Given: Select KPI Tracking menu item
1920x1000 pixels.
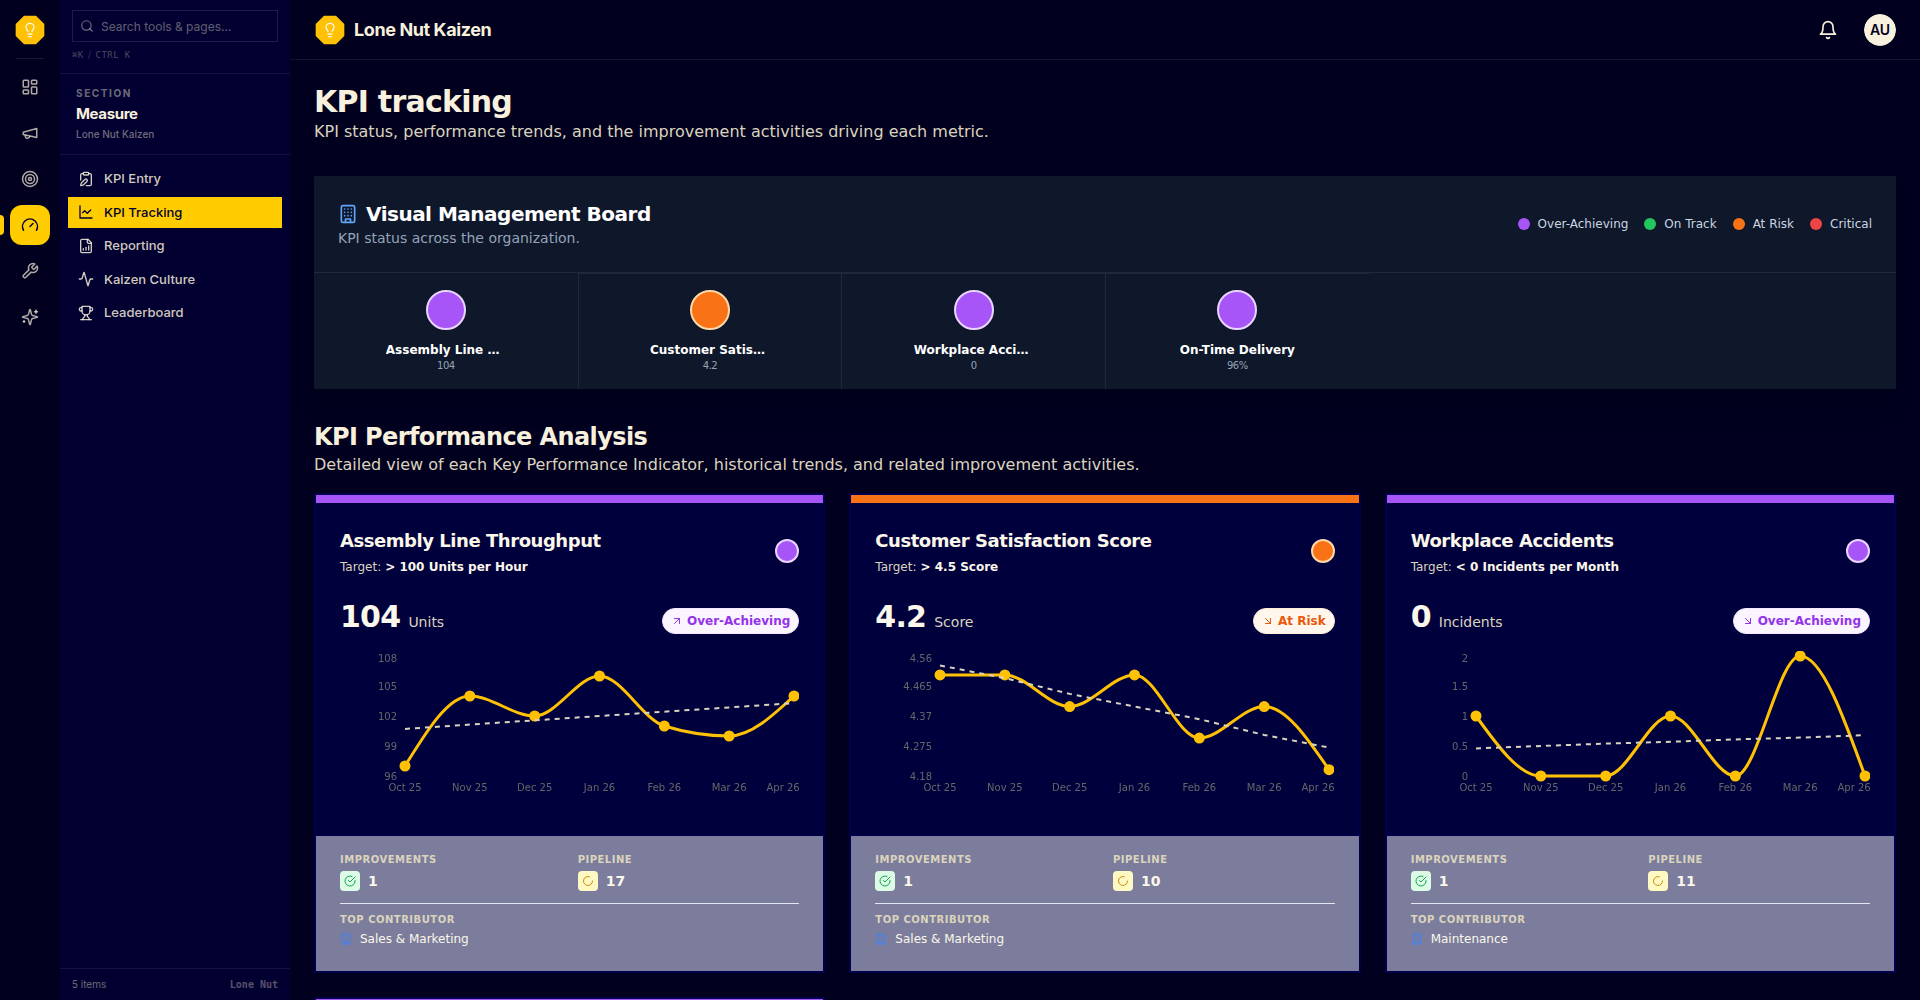Looking at the screenshot, I should coord(175,212).
